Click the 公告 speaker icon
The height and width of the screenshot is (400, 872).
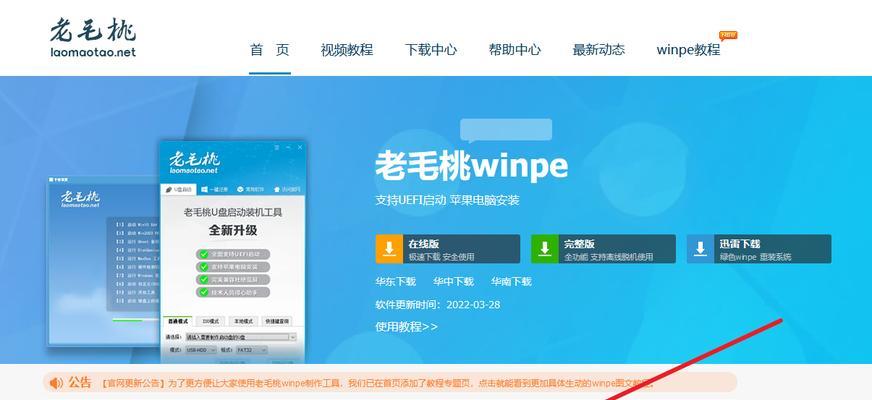[x=56, y=383]
